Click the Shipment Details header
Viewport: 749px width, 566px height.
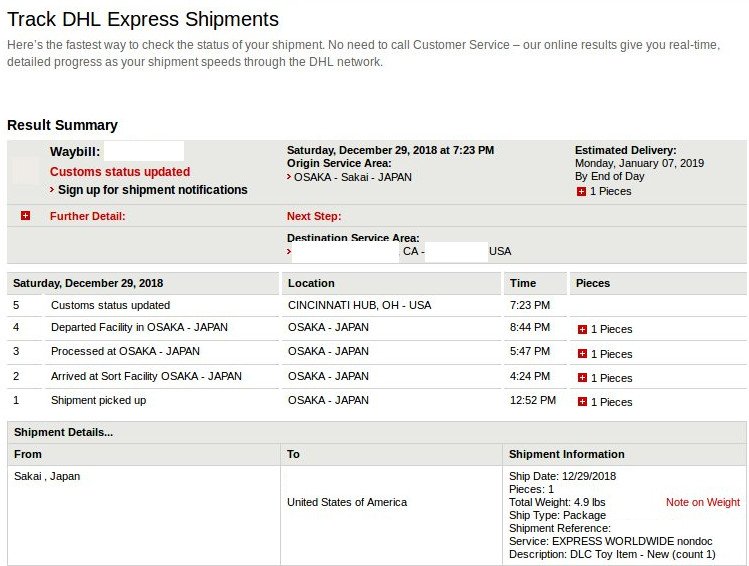coord(64,432)
